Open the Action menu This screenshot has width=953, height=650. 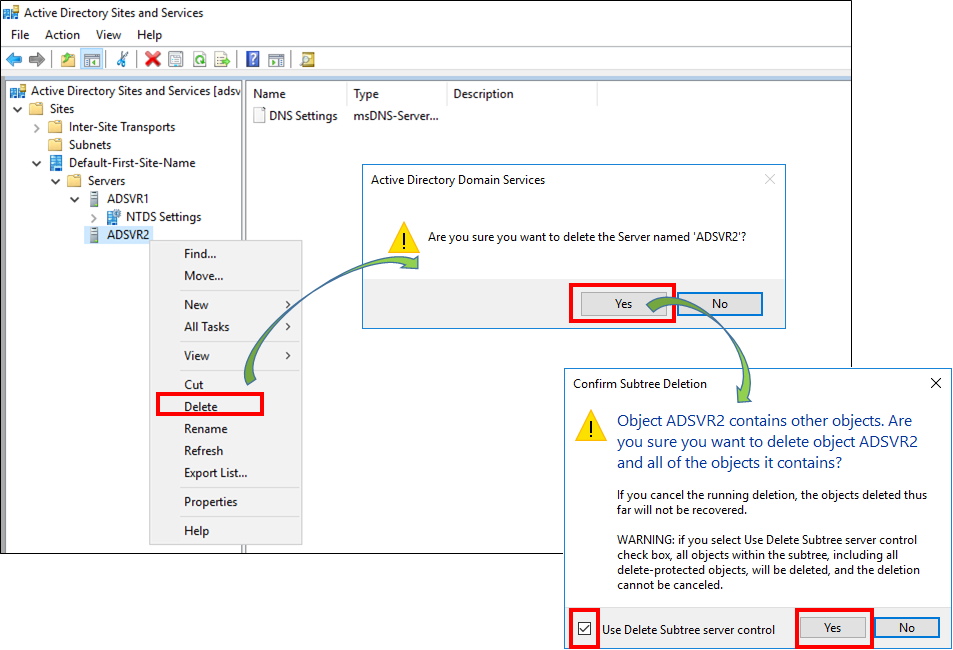tap(62, 35)
